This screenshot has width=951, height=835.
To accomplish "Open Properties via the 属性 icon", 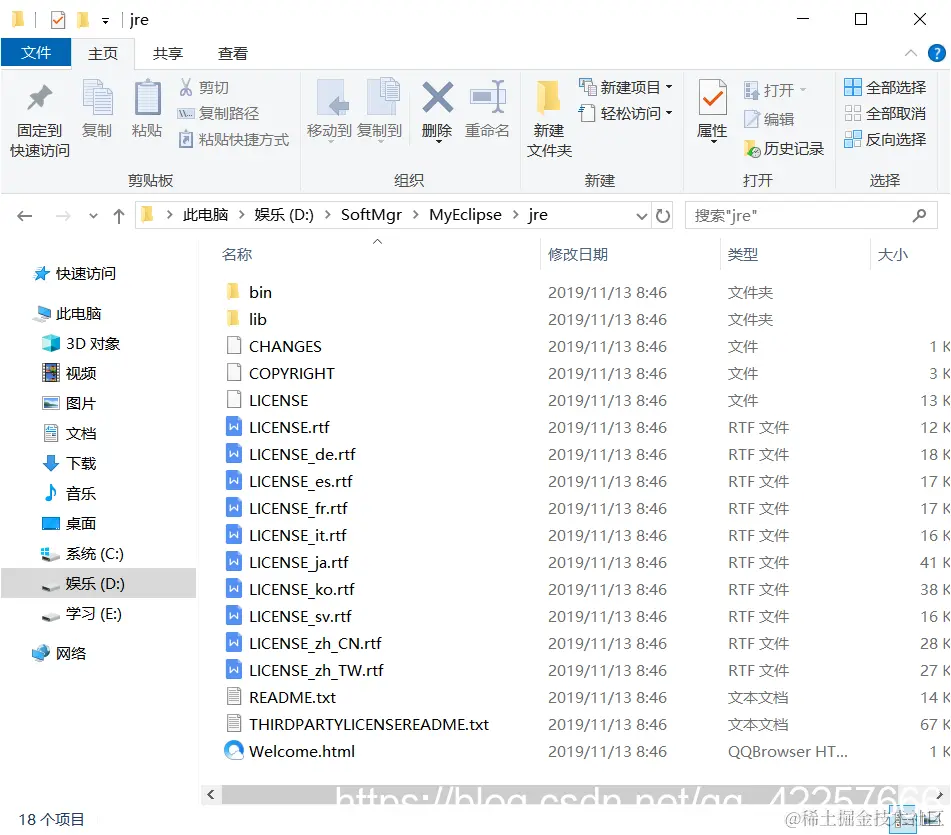I will pos(712,105).
